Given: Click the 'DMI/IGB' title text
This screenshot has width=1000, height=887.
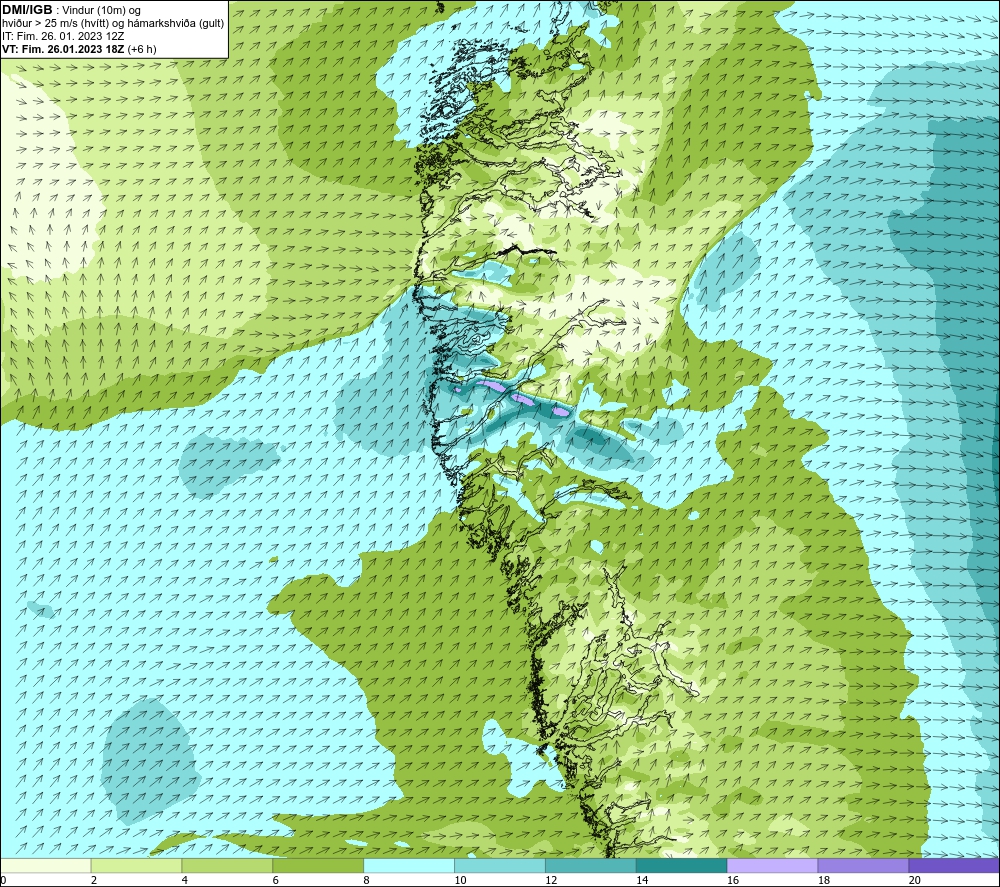Looking at the screenshot, I should coord(27,10).
